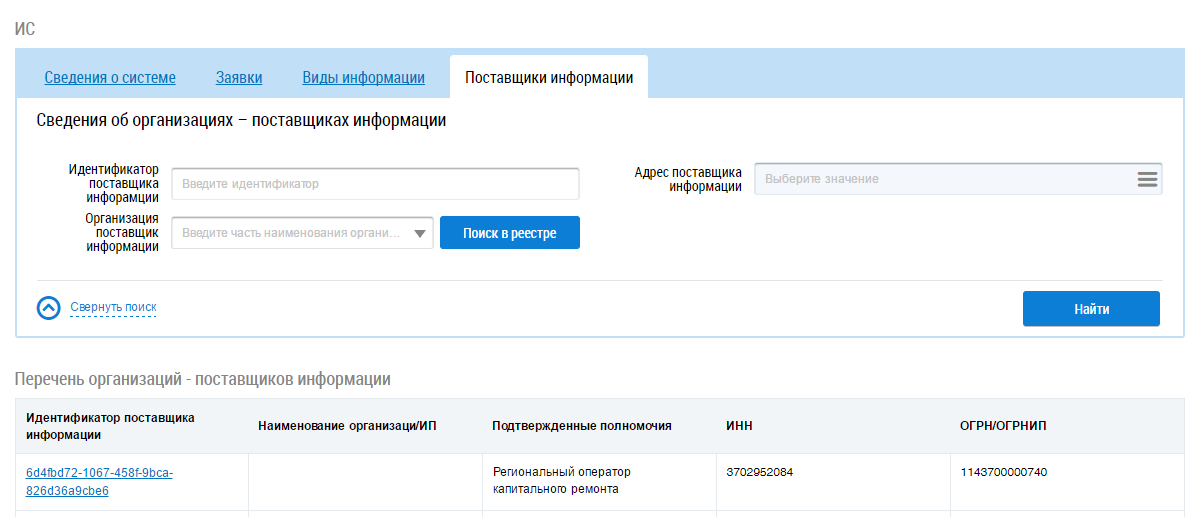Select the Поставщики информации tab

pyautogui.click(x=549, y=78)
